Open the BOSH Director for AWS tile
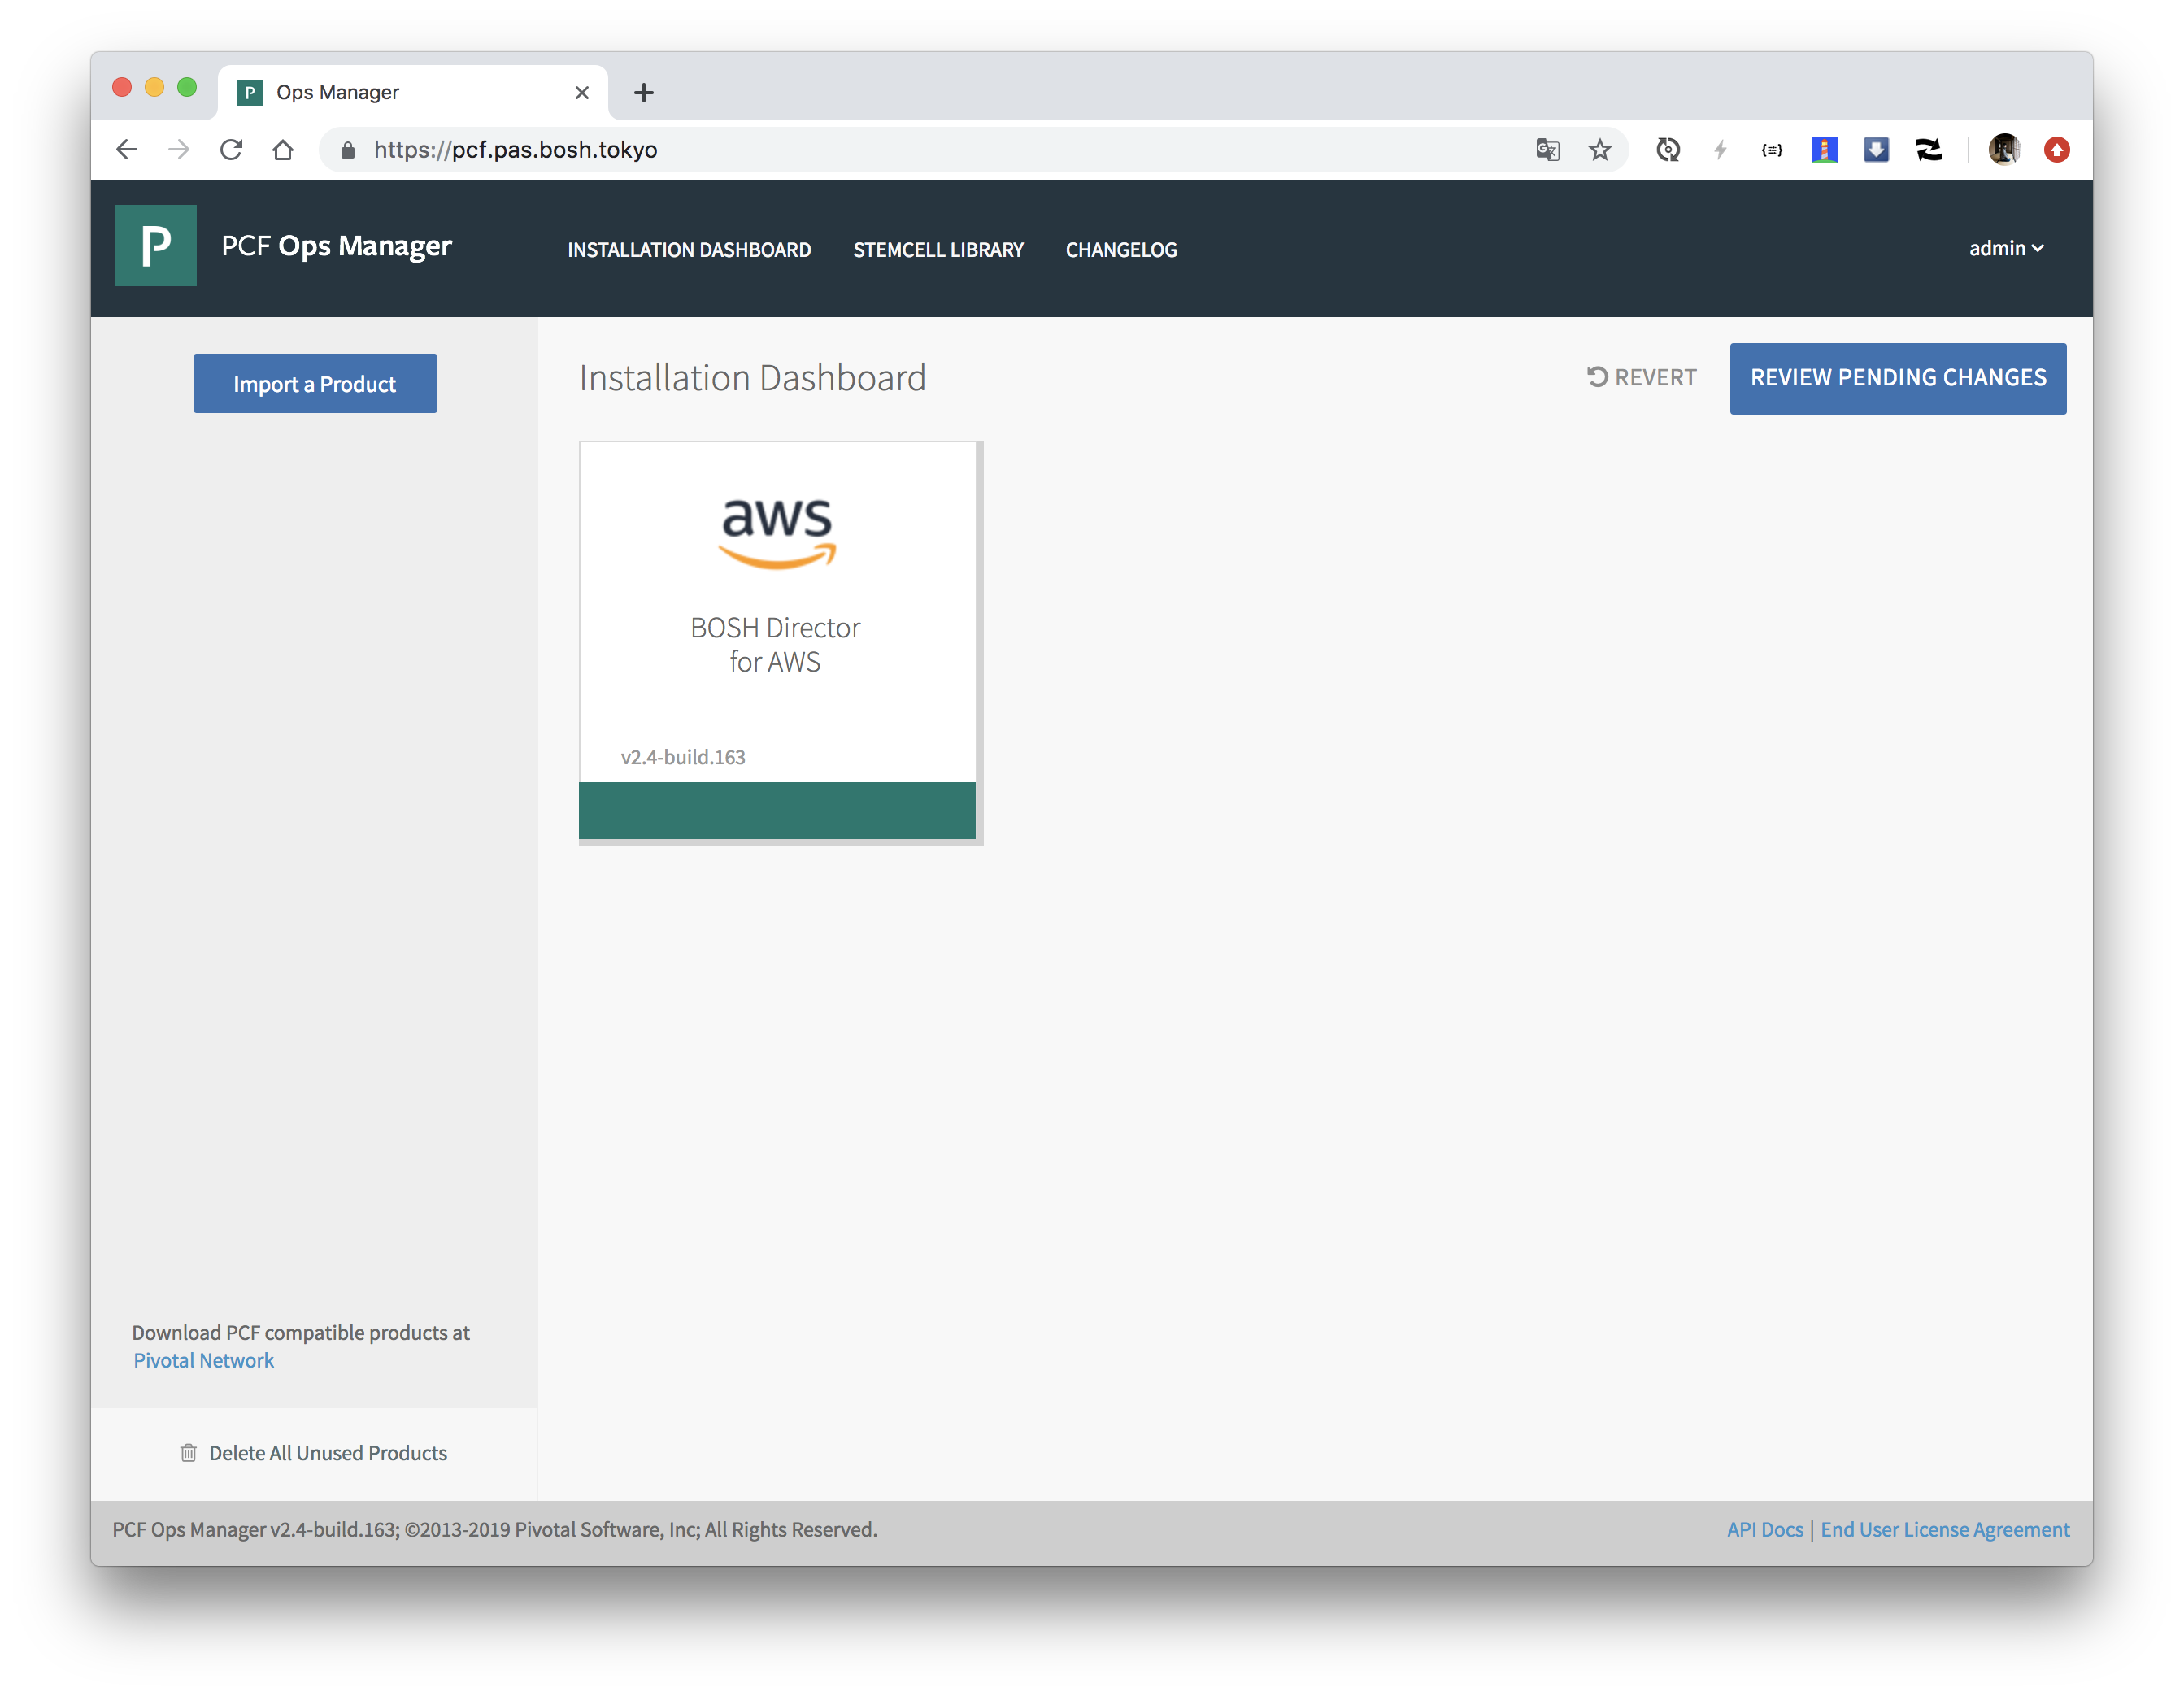This screenshot has height=1696, width=2184. coord(777,640)
